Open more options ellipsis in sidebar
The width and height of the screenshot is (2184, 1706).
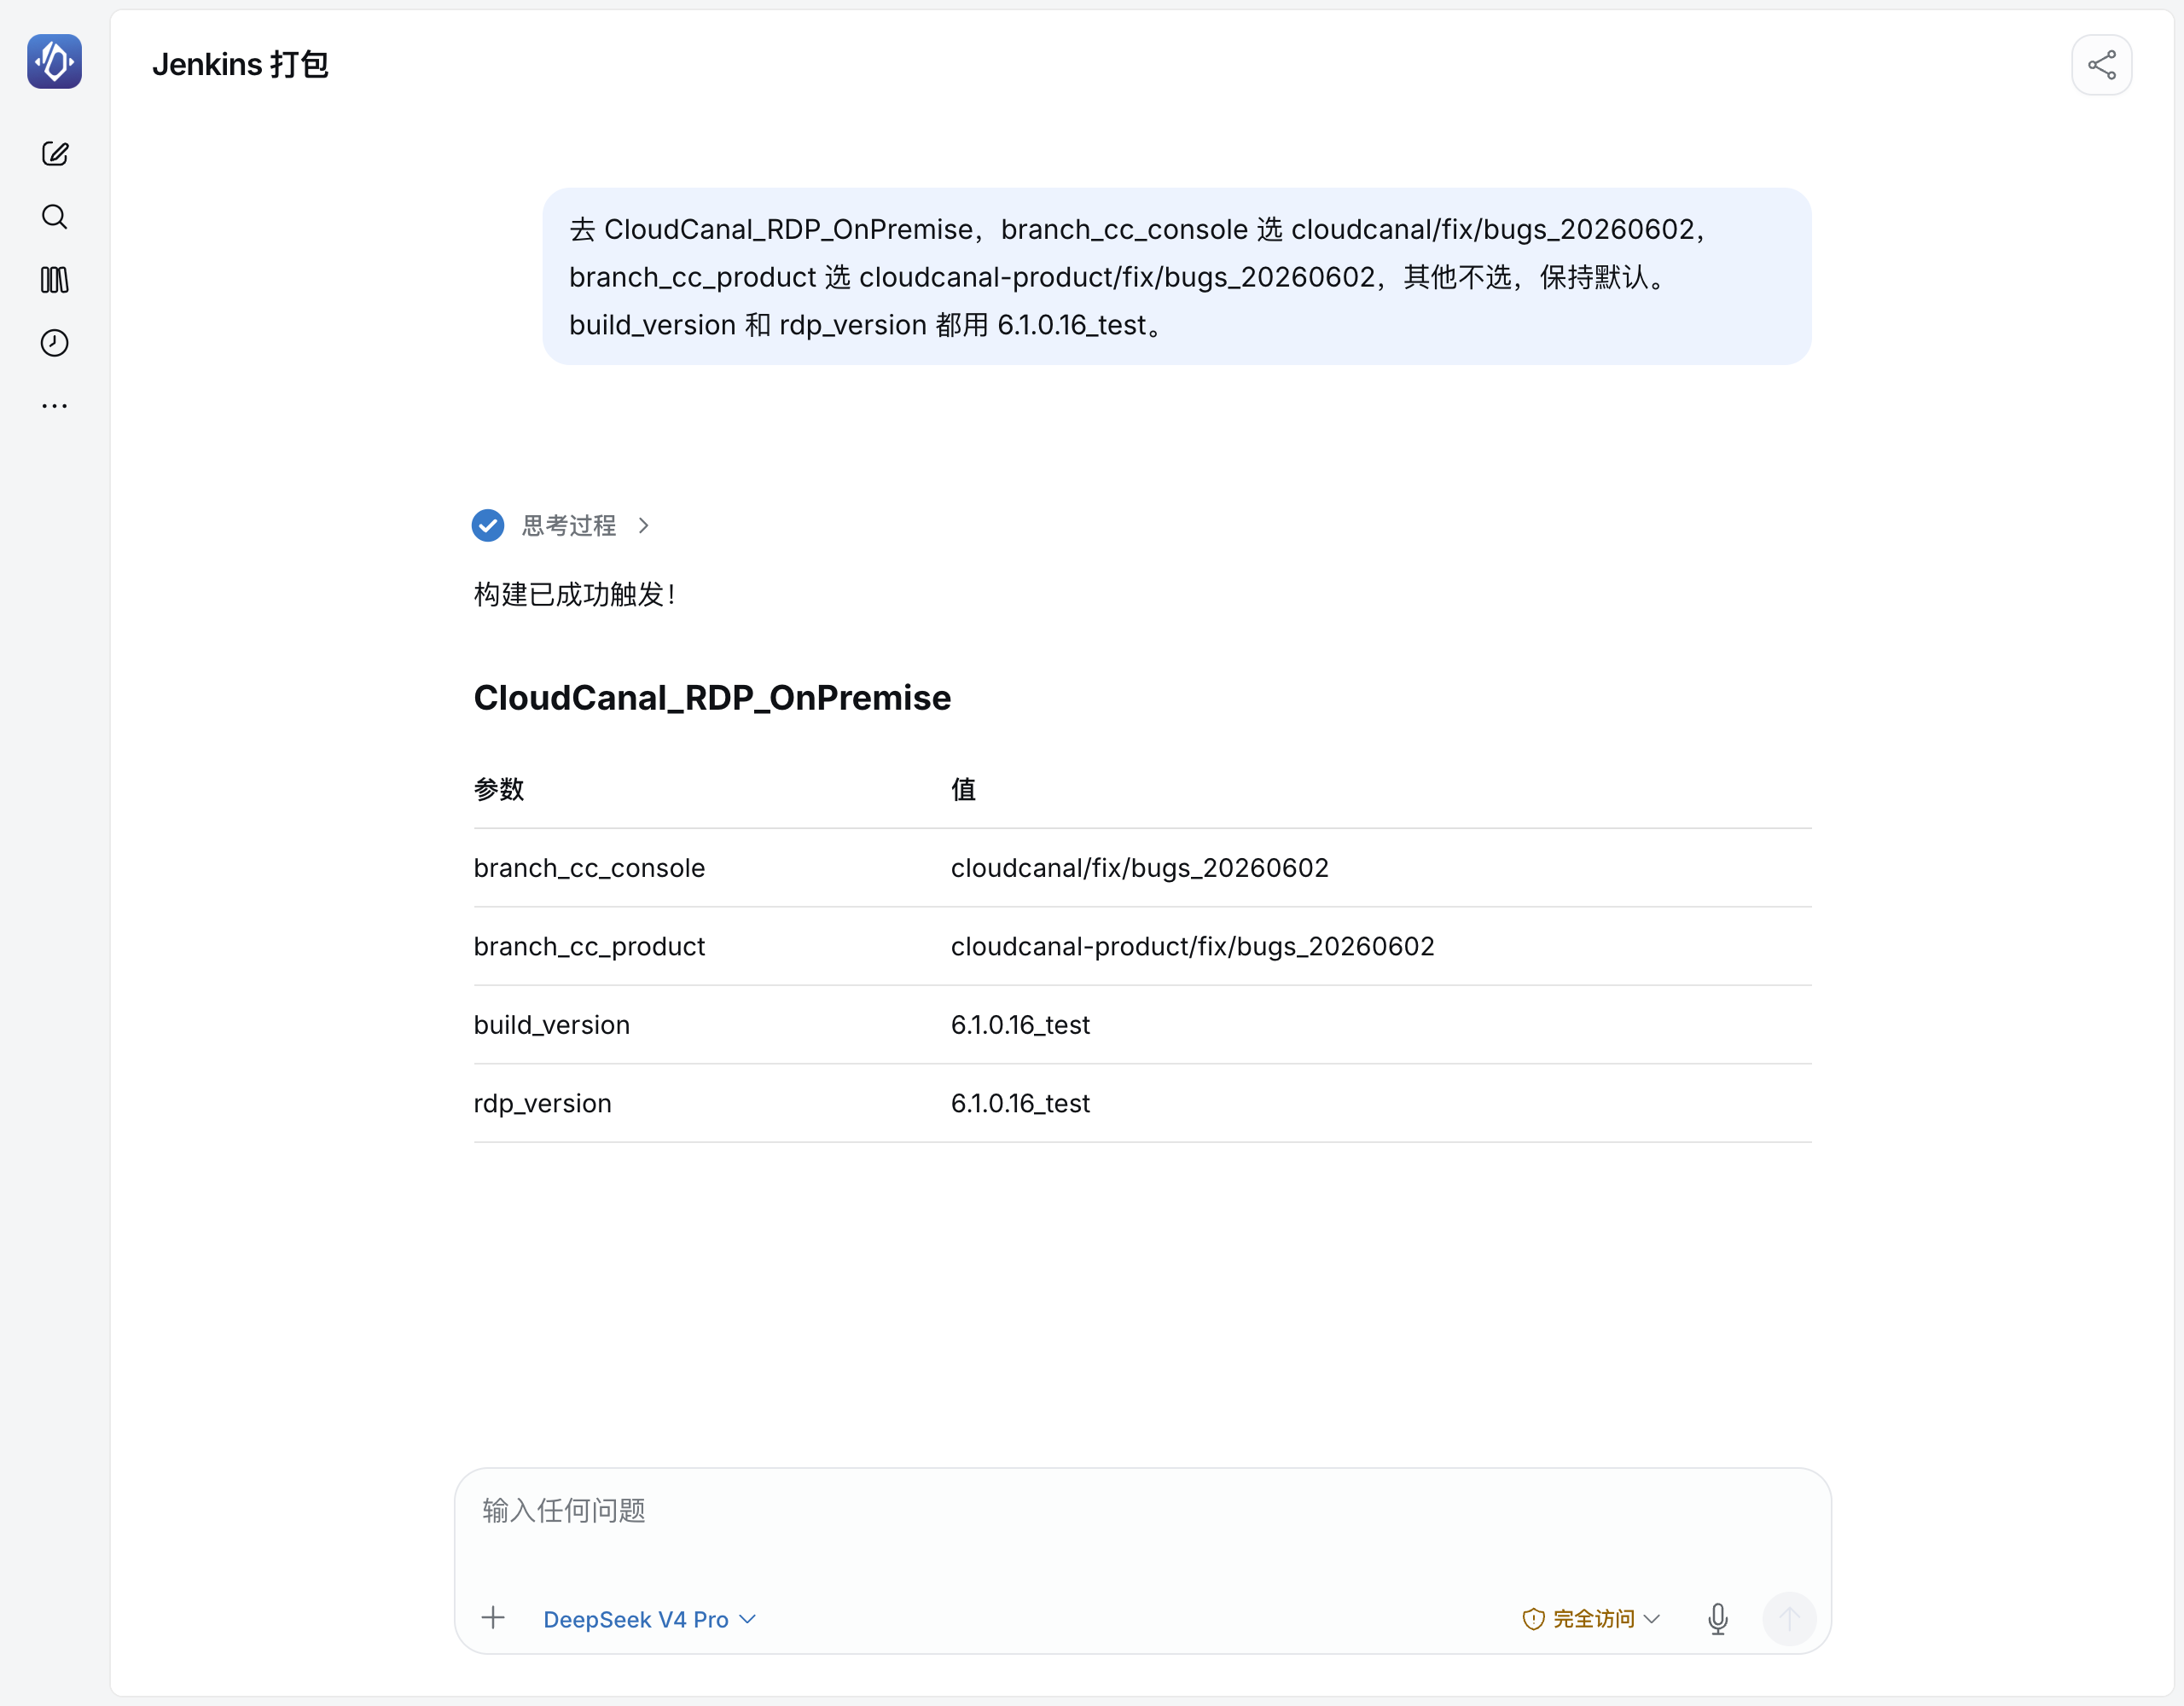pos(55,406)
